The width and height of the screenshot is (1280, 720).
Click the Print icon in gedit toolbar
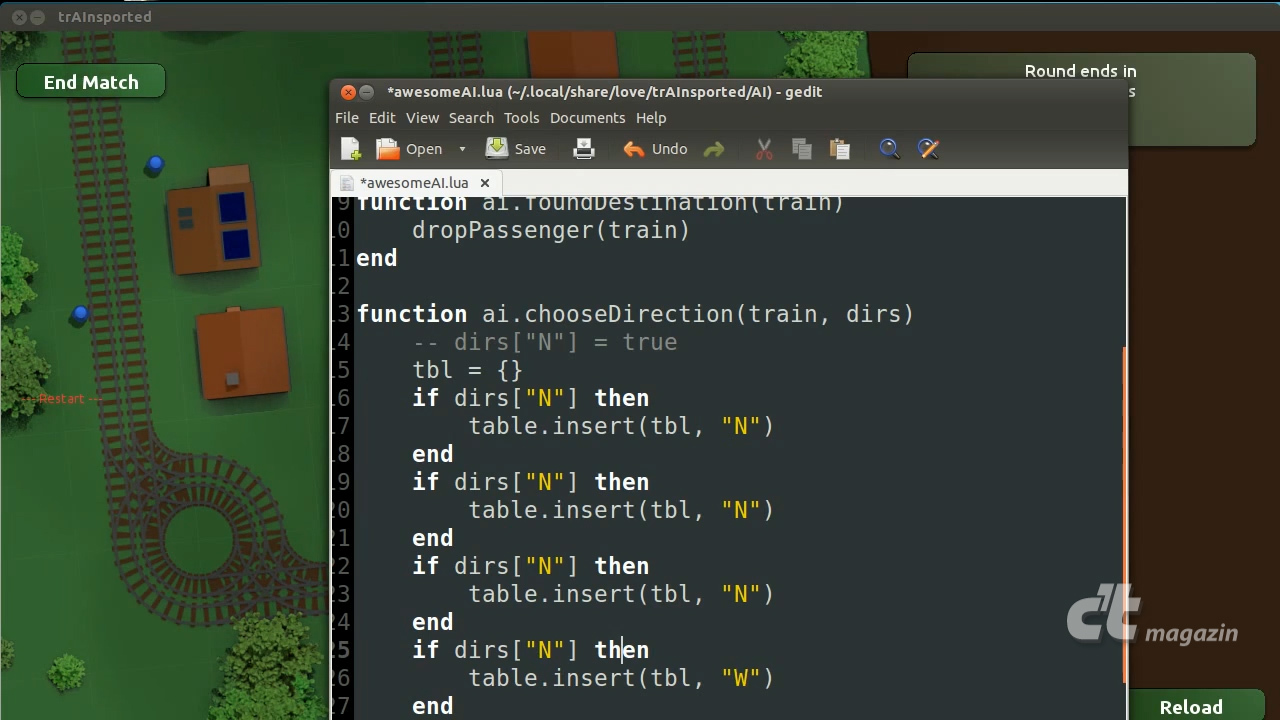(584, 149)
